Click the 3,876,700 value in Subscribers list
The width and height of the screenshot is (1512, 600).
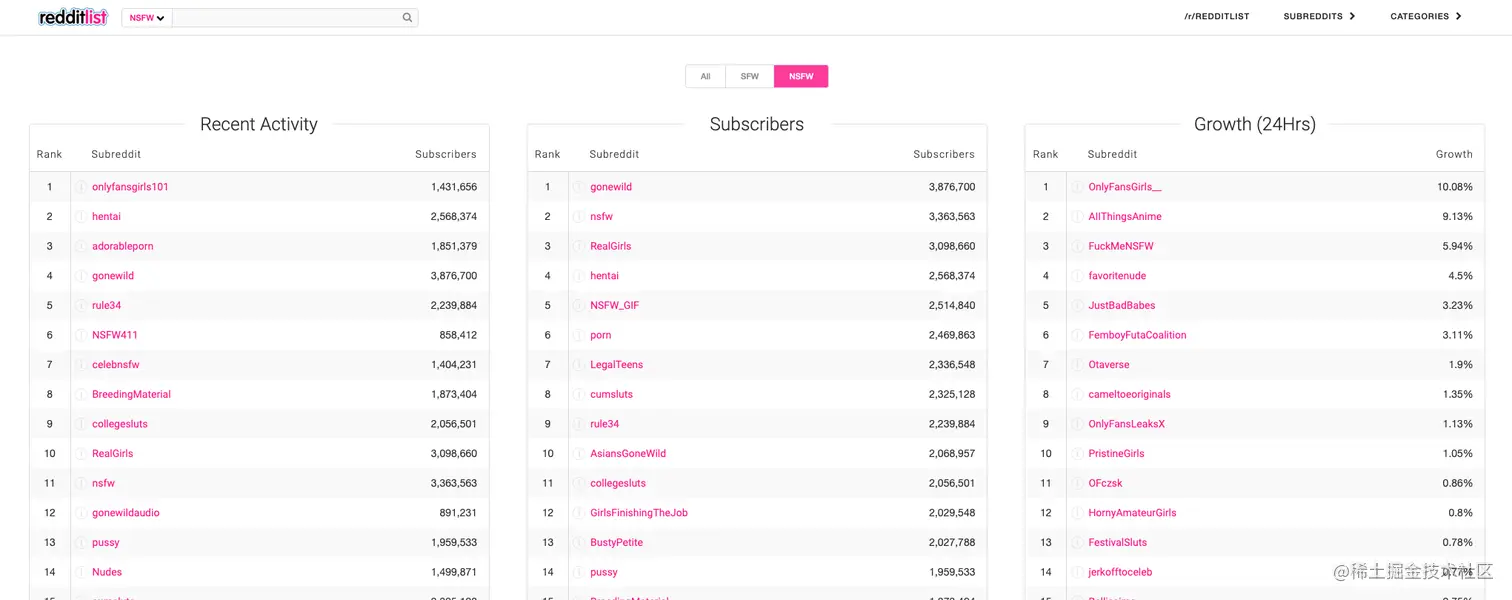point(951,187)
